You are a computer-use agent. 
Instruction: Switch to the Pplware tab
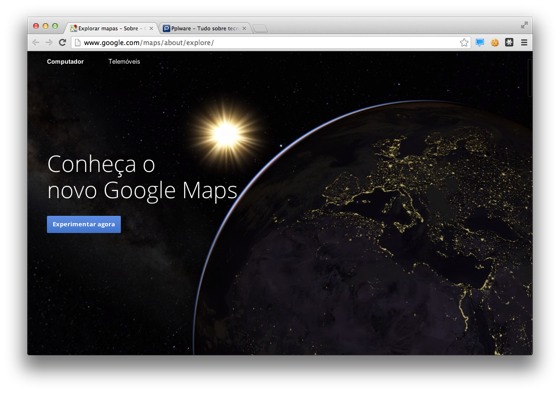(205, 28)
